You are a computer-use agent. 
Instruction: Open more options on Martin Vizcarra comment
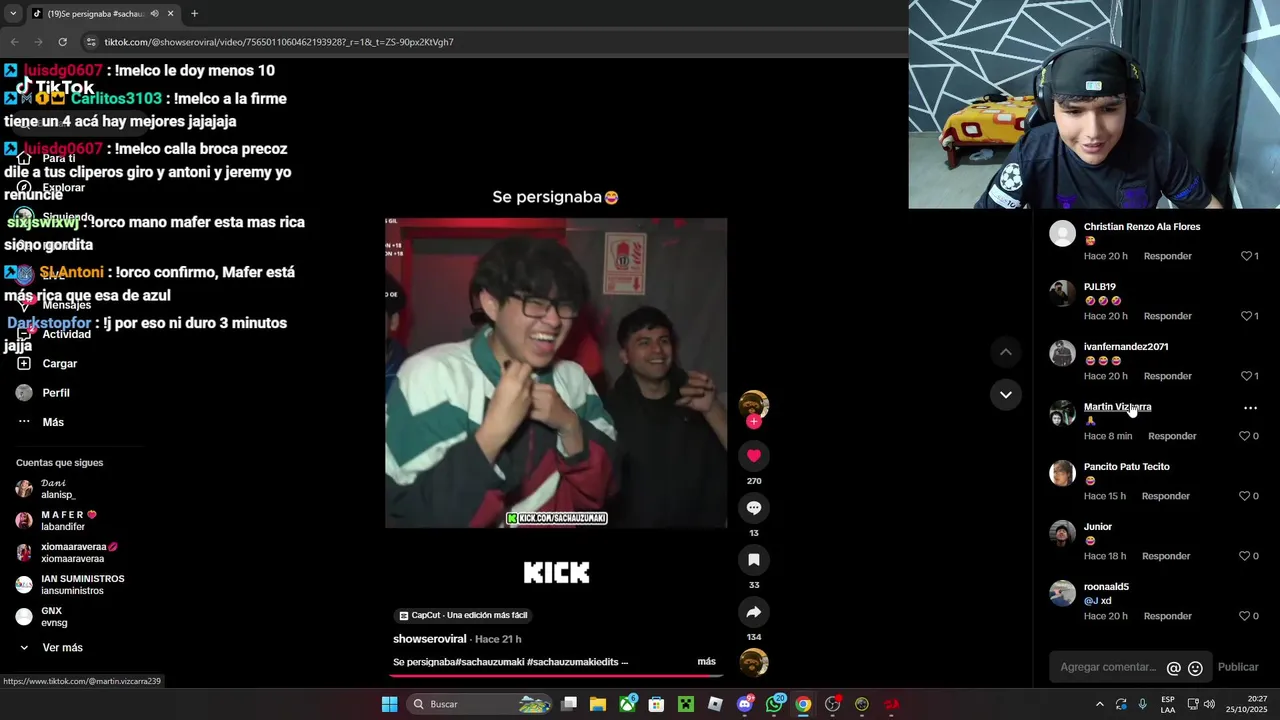(1250, 408)
